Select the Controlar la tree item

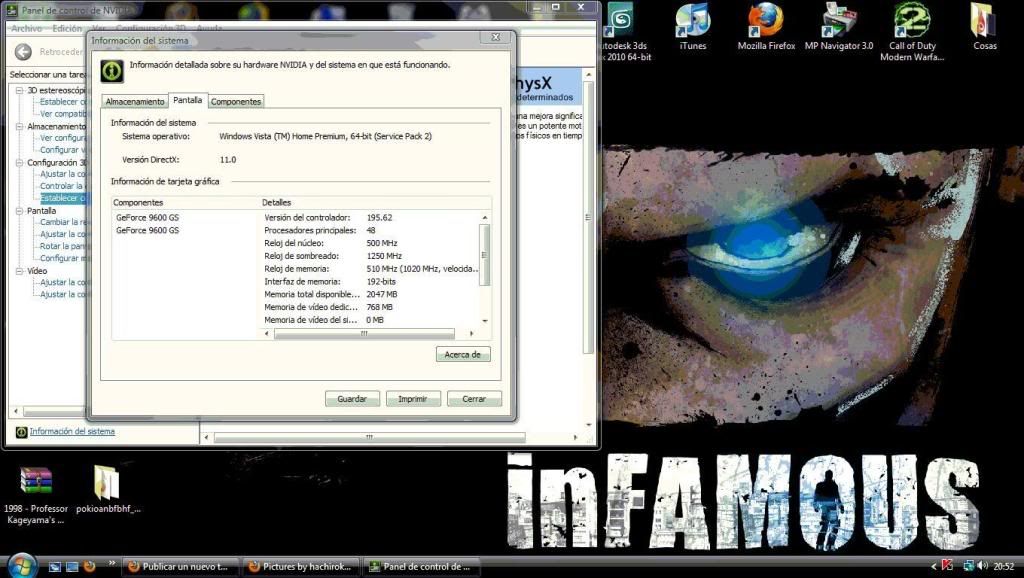point(63,186)
